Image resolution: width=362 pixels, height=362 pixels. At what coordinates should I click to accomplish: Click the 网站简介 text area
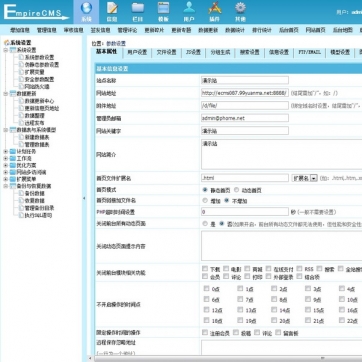click(282, 154)
